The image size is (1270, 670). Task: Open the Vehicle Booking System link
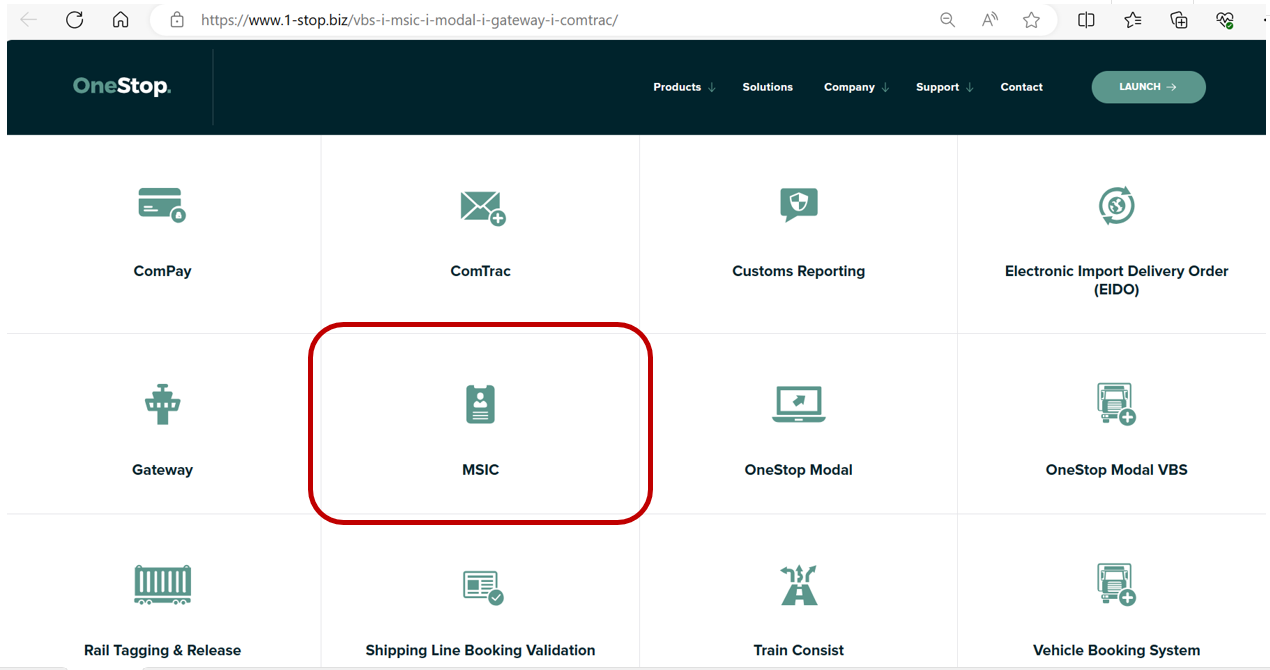pos(1116,650)
